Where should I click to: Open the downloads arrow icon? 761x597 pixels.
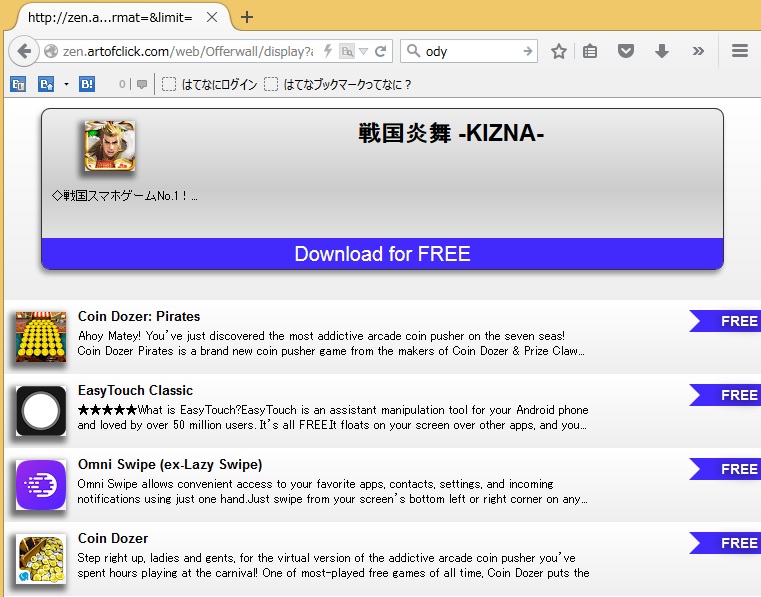tap(662, 51)
